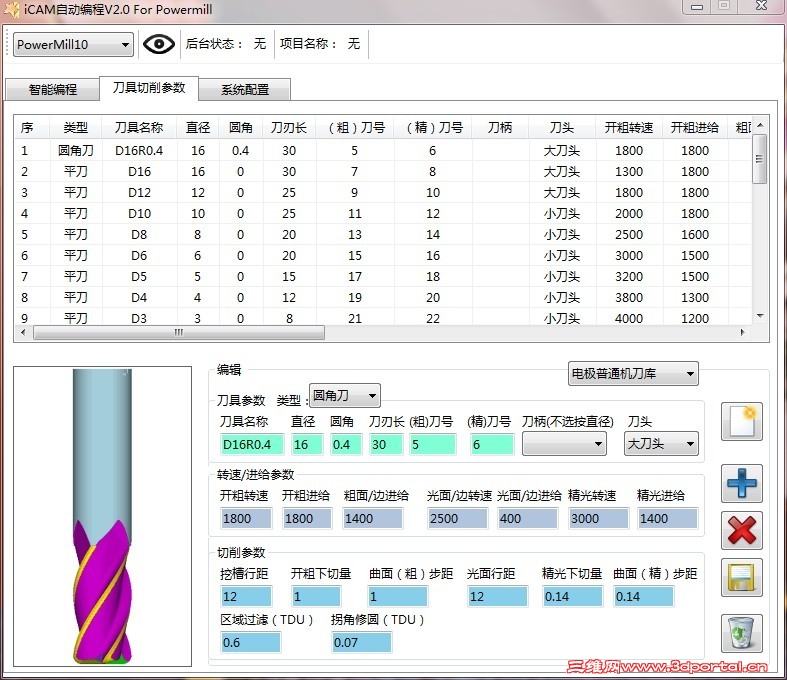Viewport: 787px width, 680px height.
Task: Click the 直径 column header
Action: (x=198, y=127)
